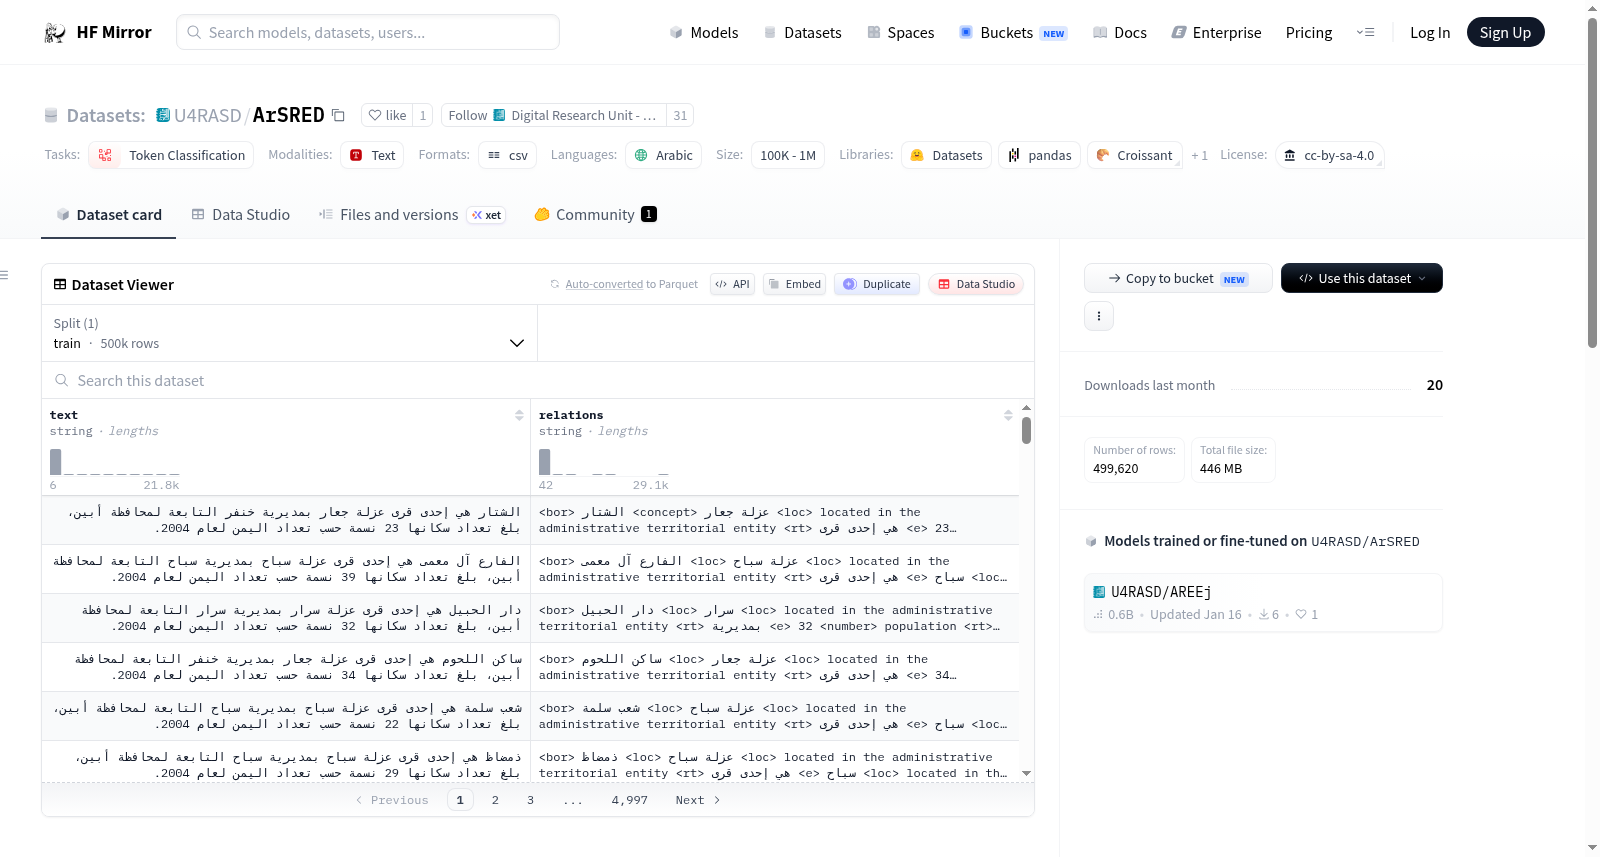Image resolution: width=1600 pixels, height=857 pixels.
Task: Click Copy to bucket button
Action: click(1178, 278)
